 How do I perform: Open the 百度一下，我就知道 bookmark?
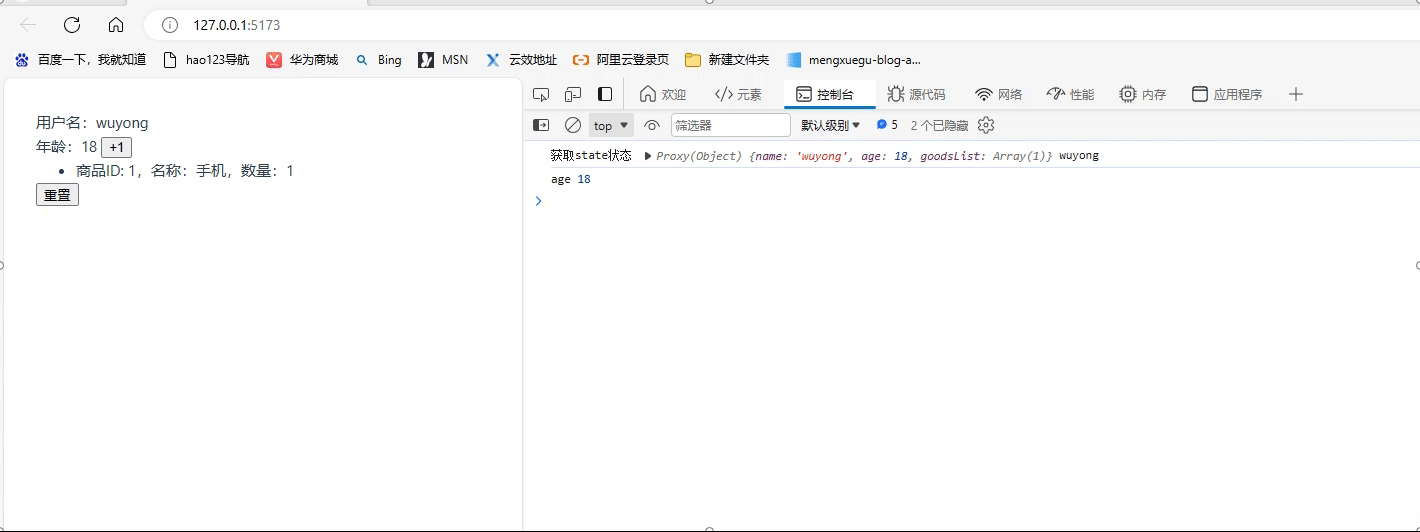coord(80,60)
